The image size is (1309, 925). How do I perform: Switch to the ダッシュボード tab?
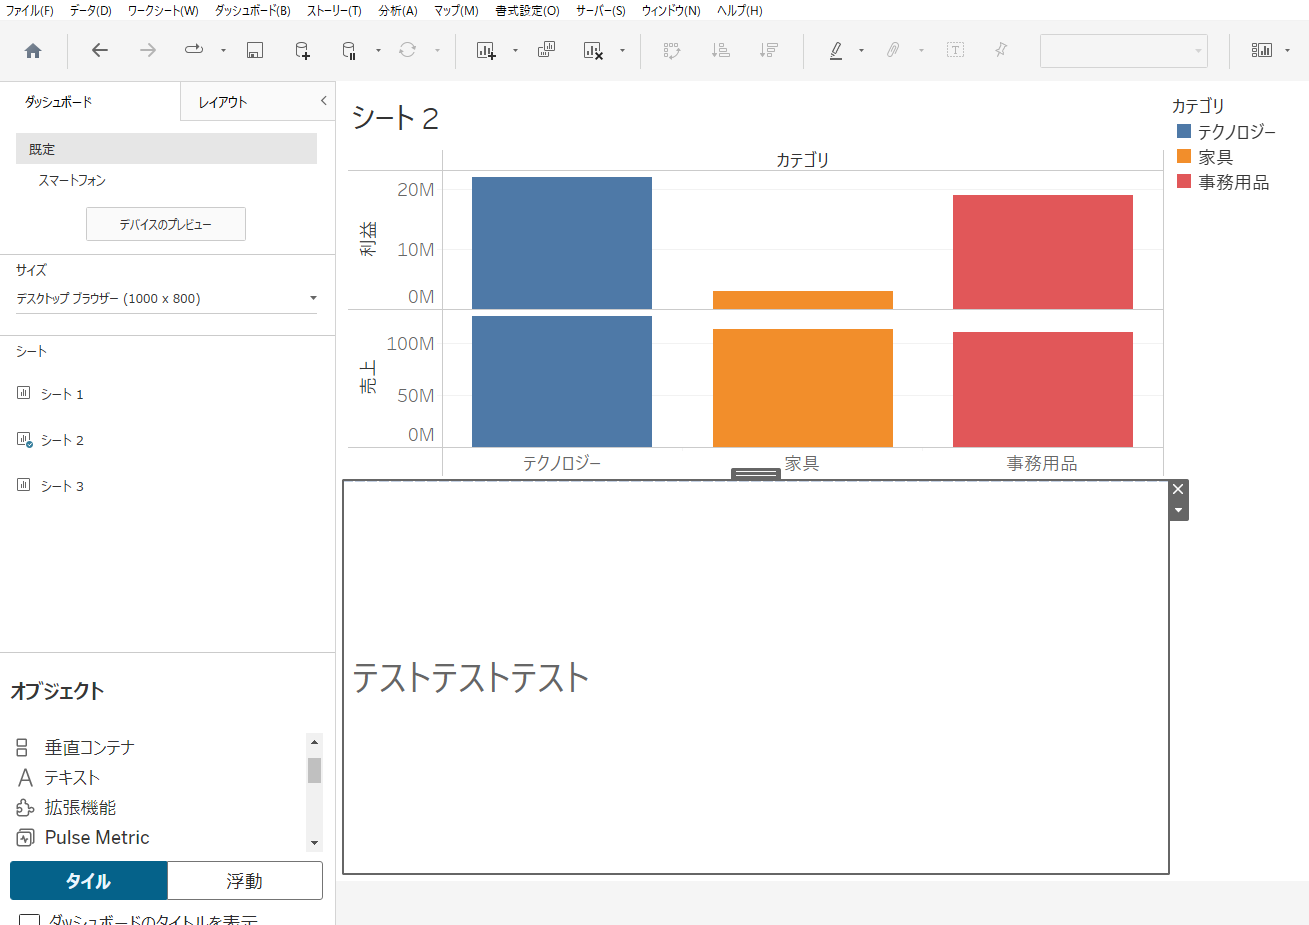[59, 102]
